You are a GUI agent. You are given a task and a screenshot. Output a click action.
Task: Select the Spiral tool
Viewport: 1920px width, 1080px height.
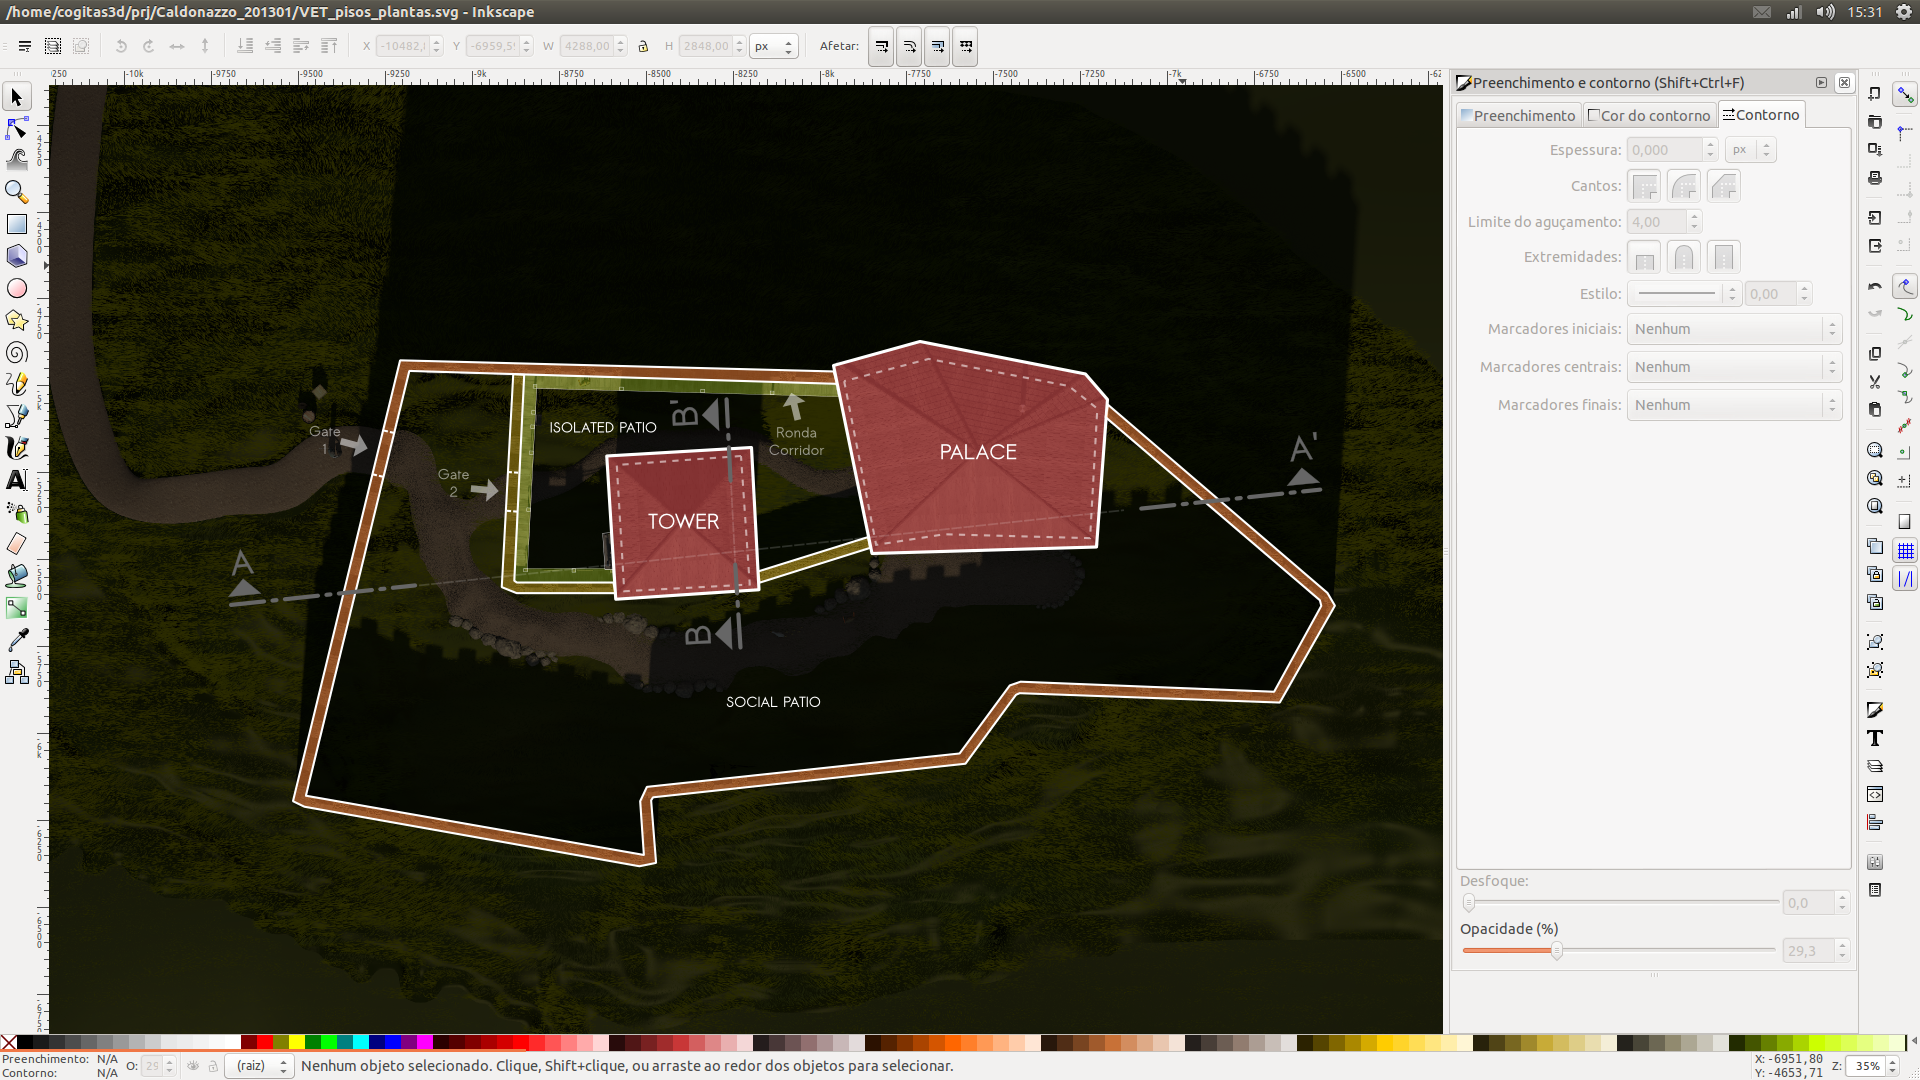pos(17,353)
